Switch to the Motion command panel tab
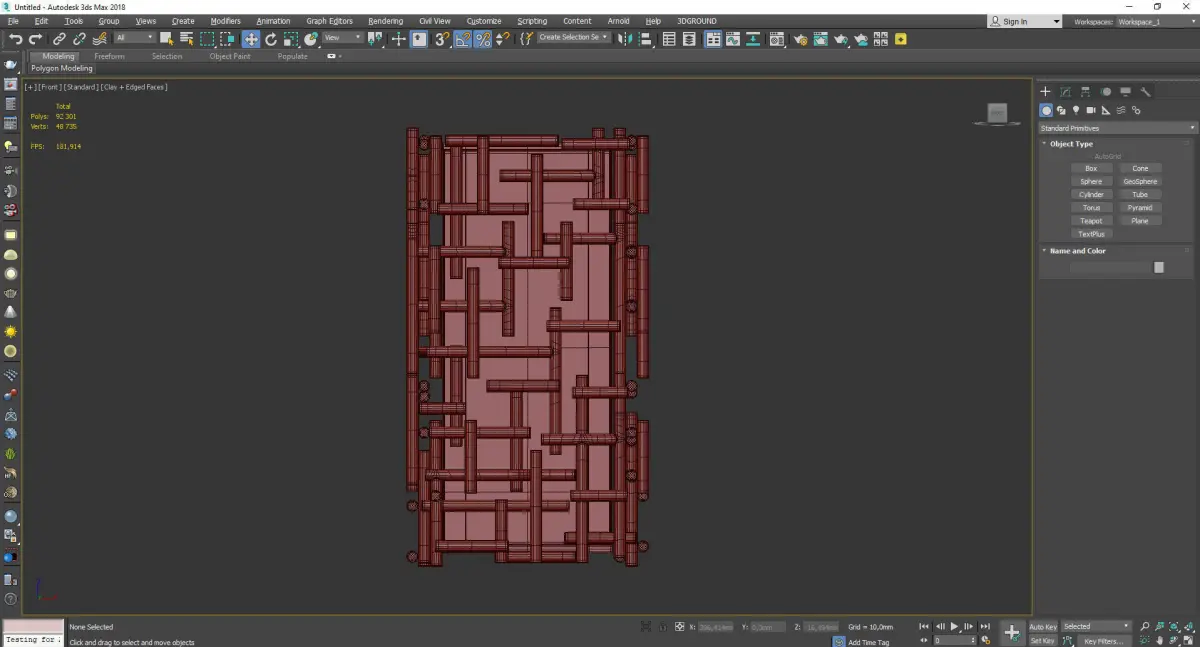This screenshot has width=1200, height=647. [1106, 92]
